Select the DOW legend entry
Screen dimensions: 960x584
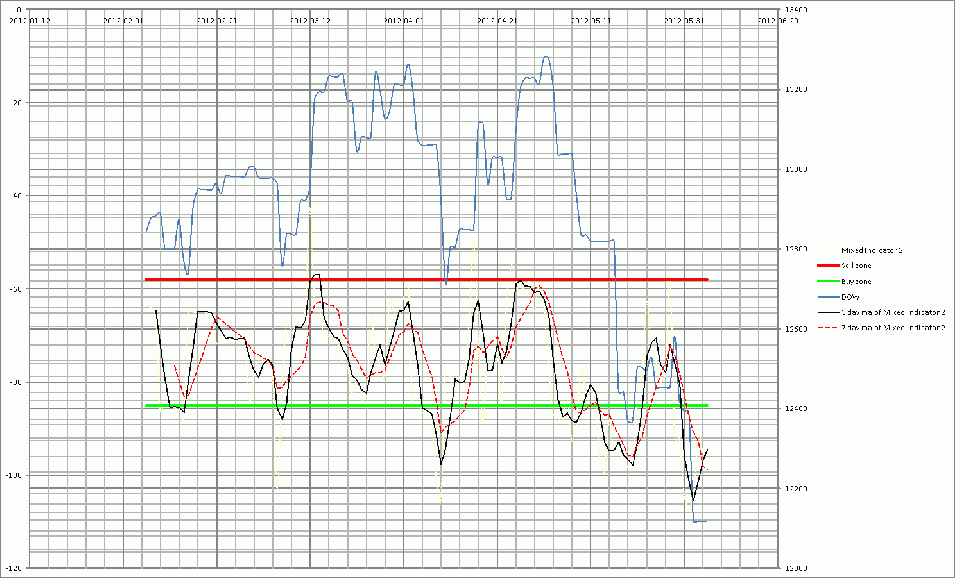point(838,297)
